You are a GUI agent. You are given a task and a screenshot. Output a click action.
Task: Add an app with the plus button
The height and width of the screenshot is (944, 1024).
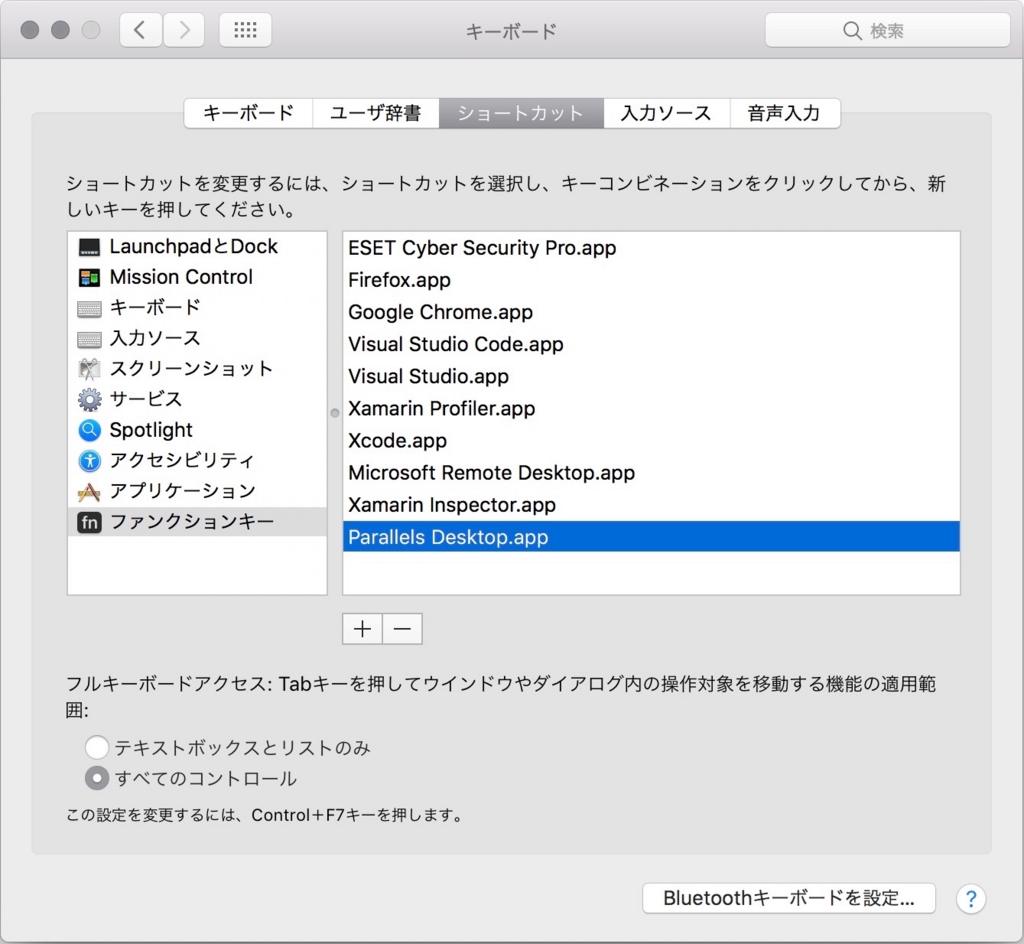click(x=362, y=629)
